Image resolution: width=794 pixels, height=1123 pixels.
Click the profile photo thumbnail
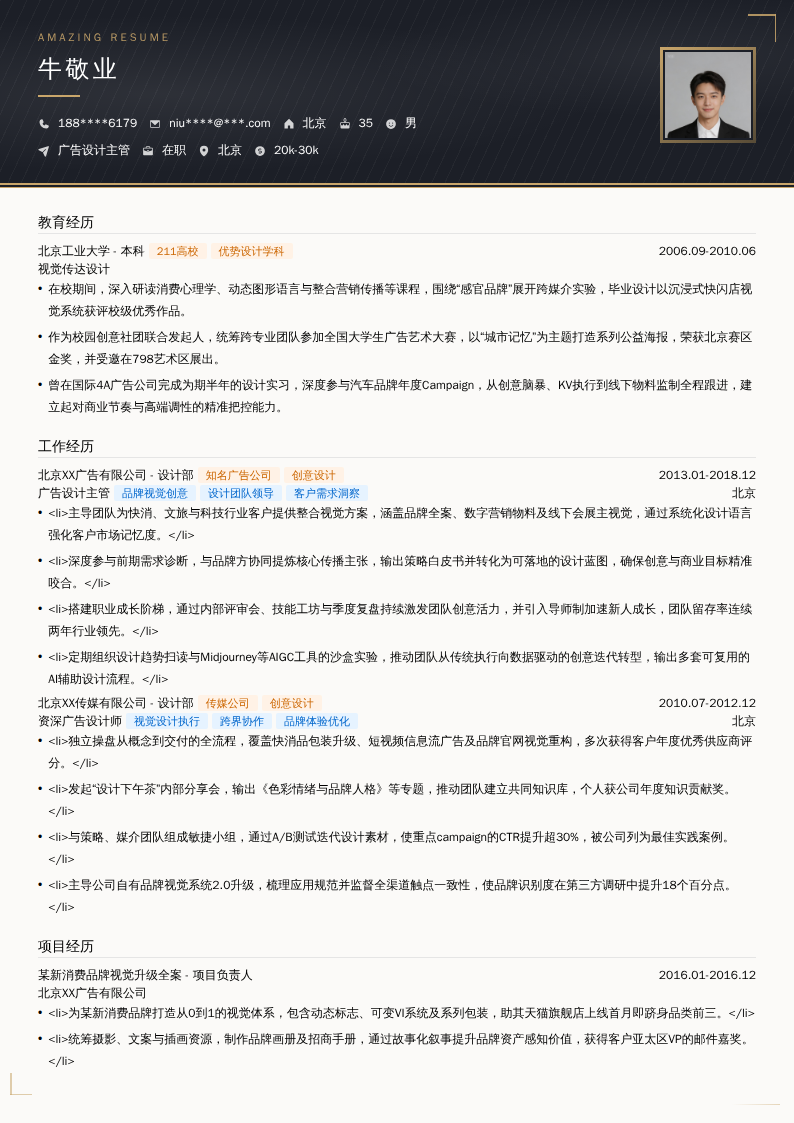tap(707, 95)
